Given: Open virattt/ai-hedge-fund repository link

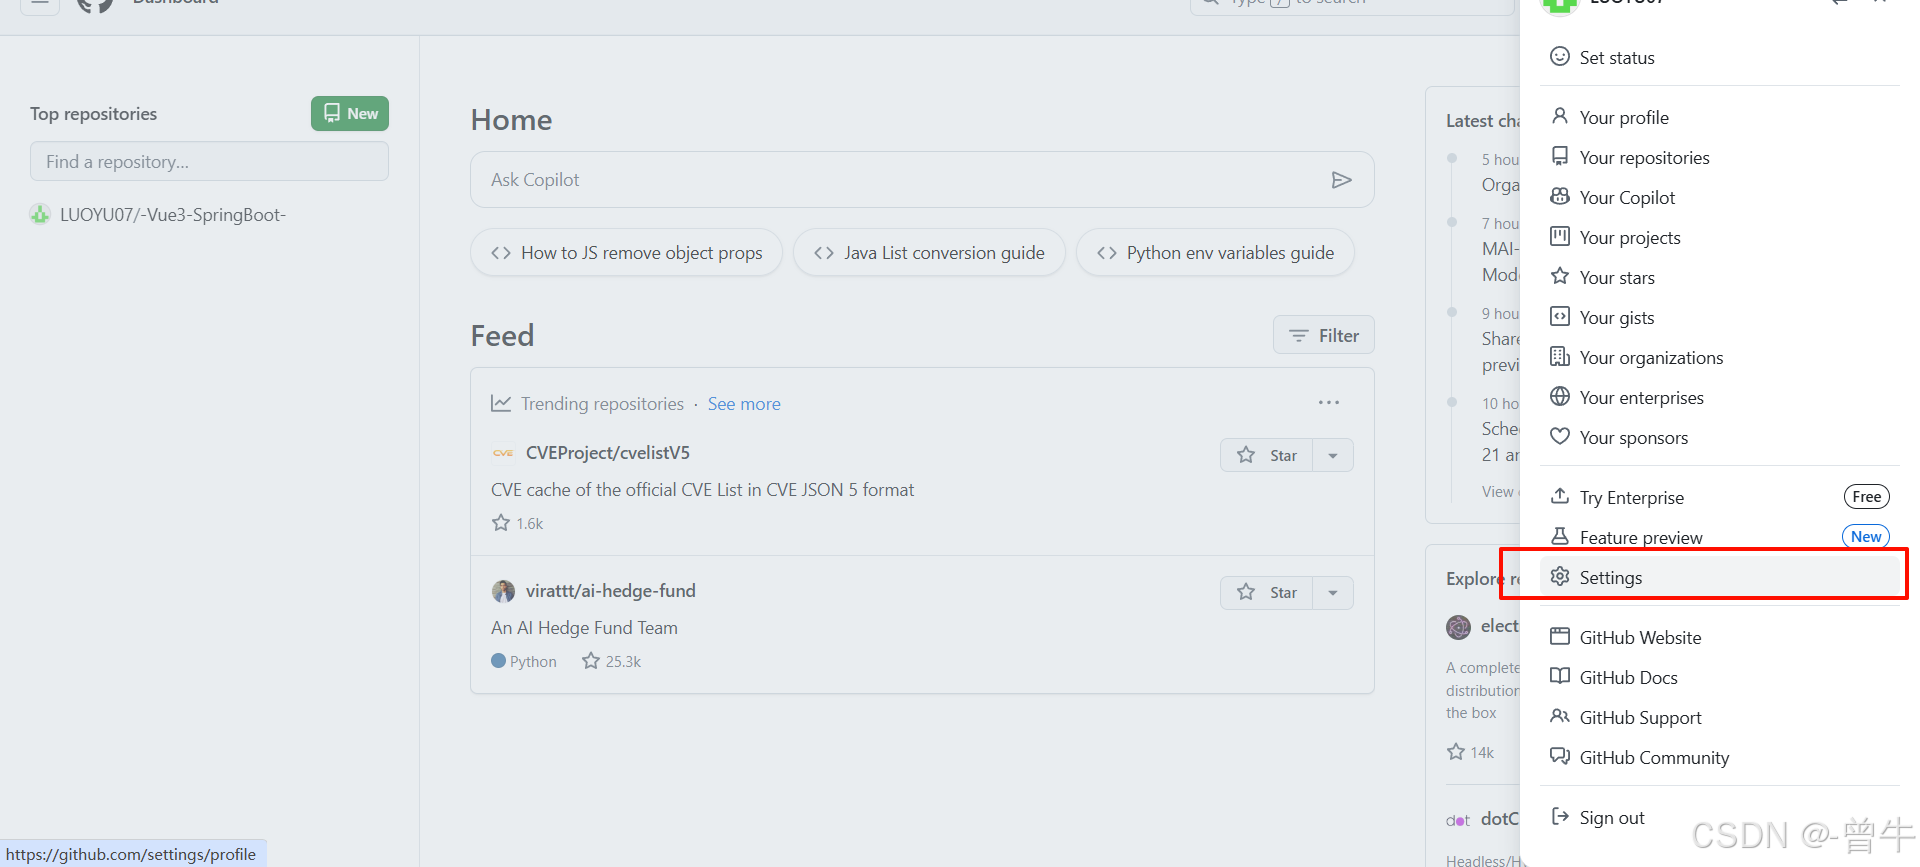Looking at the screenshot, I should [610, 591].
